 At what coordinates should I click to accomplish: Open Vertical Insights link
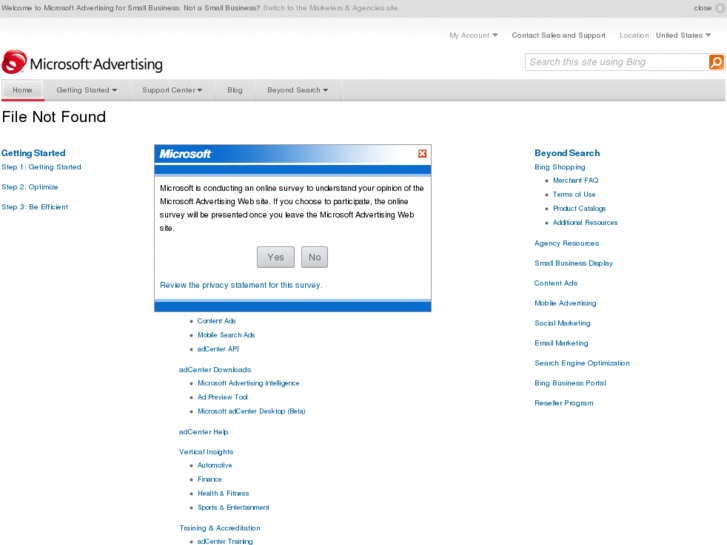206,451
